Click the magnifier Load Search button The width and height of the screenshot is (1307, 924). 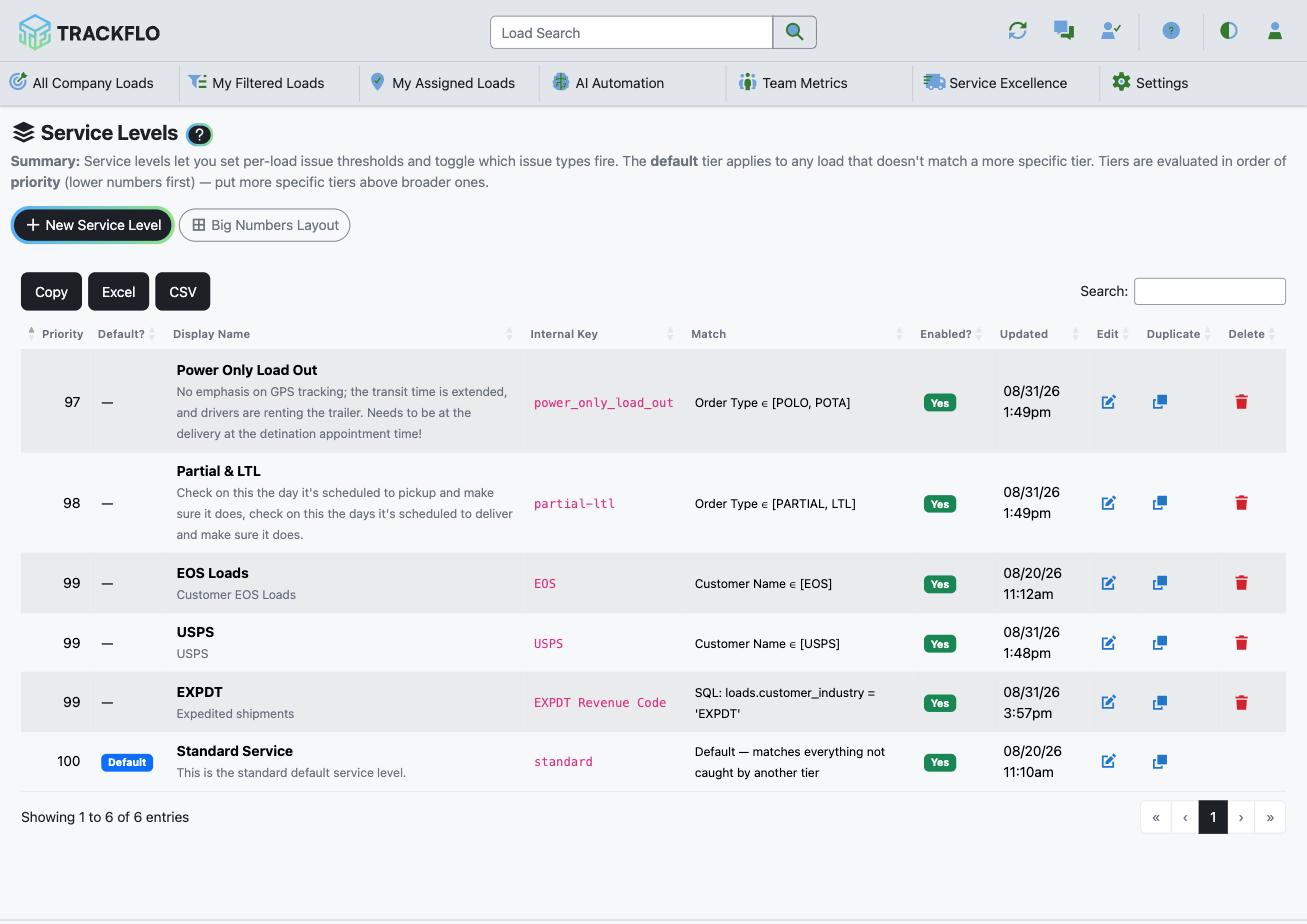[795, 32]
